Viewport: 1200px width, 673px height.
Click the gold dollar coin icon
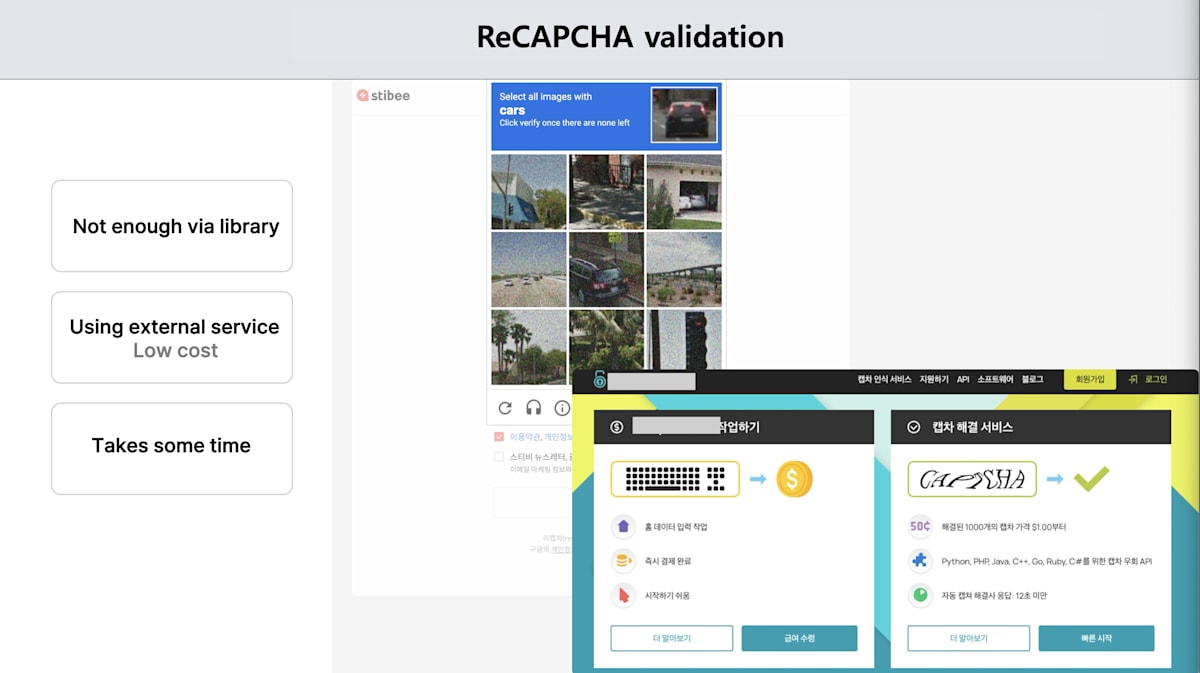tap(794, 479)
